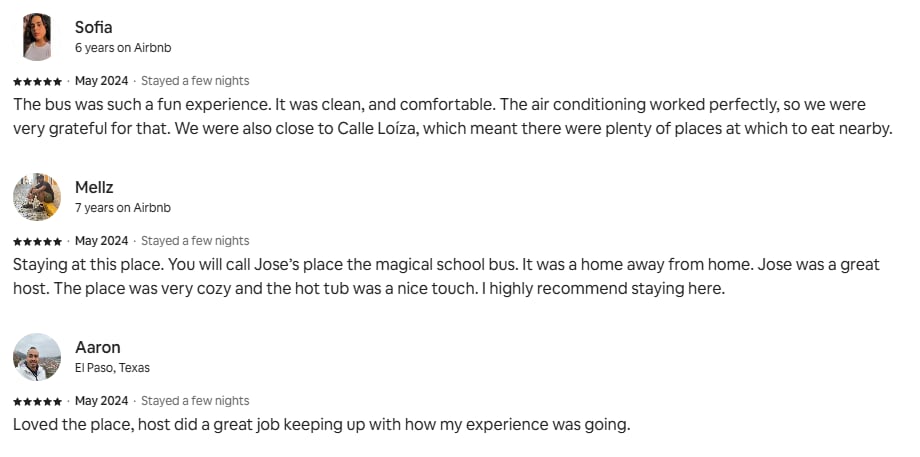The image size is (920, 457).
Task: Click Aaron's 'Loved the place' review text
Action: (x=322, y=424)
